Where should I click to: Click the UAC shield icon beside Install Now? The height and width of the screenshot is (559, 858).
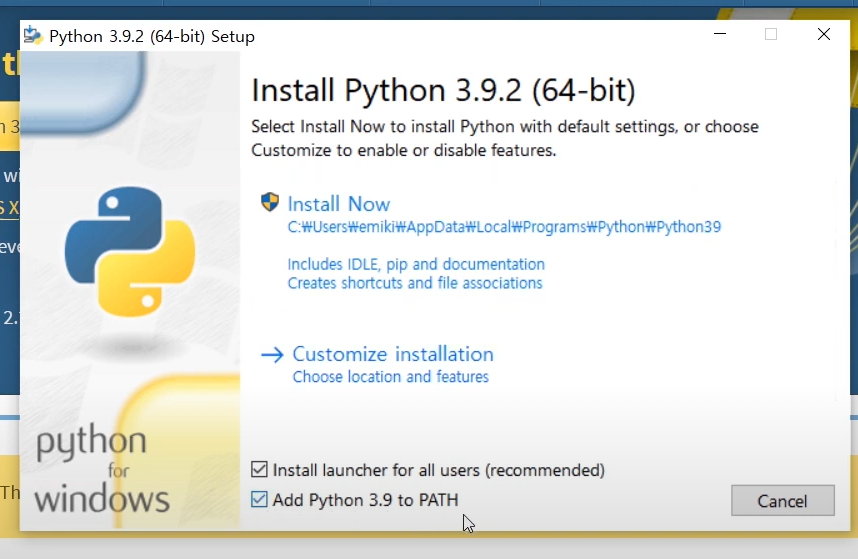click(x=270, y=202)
